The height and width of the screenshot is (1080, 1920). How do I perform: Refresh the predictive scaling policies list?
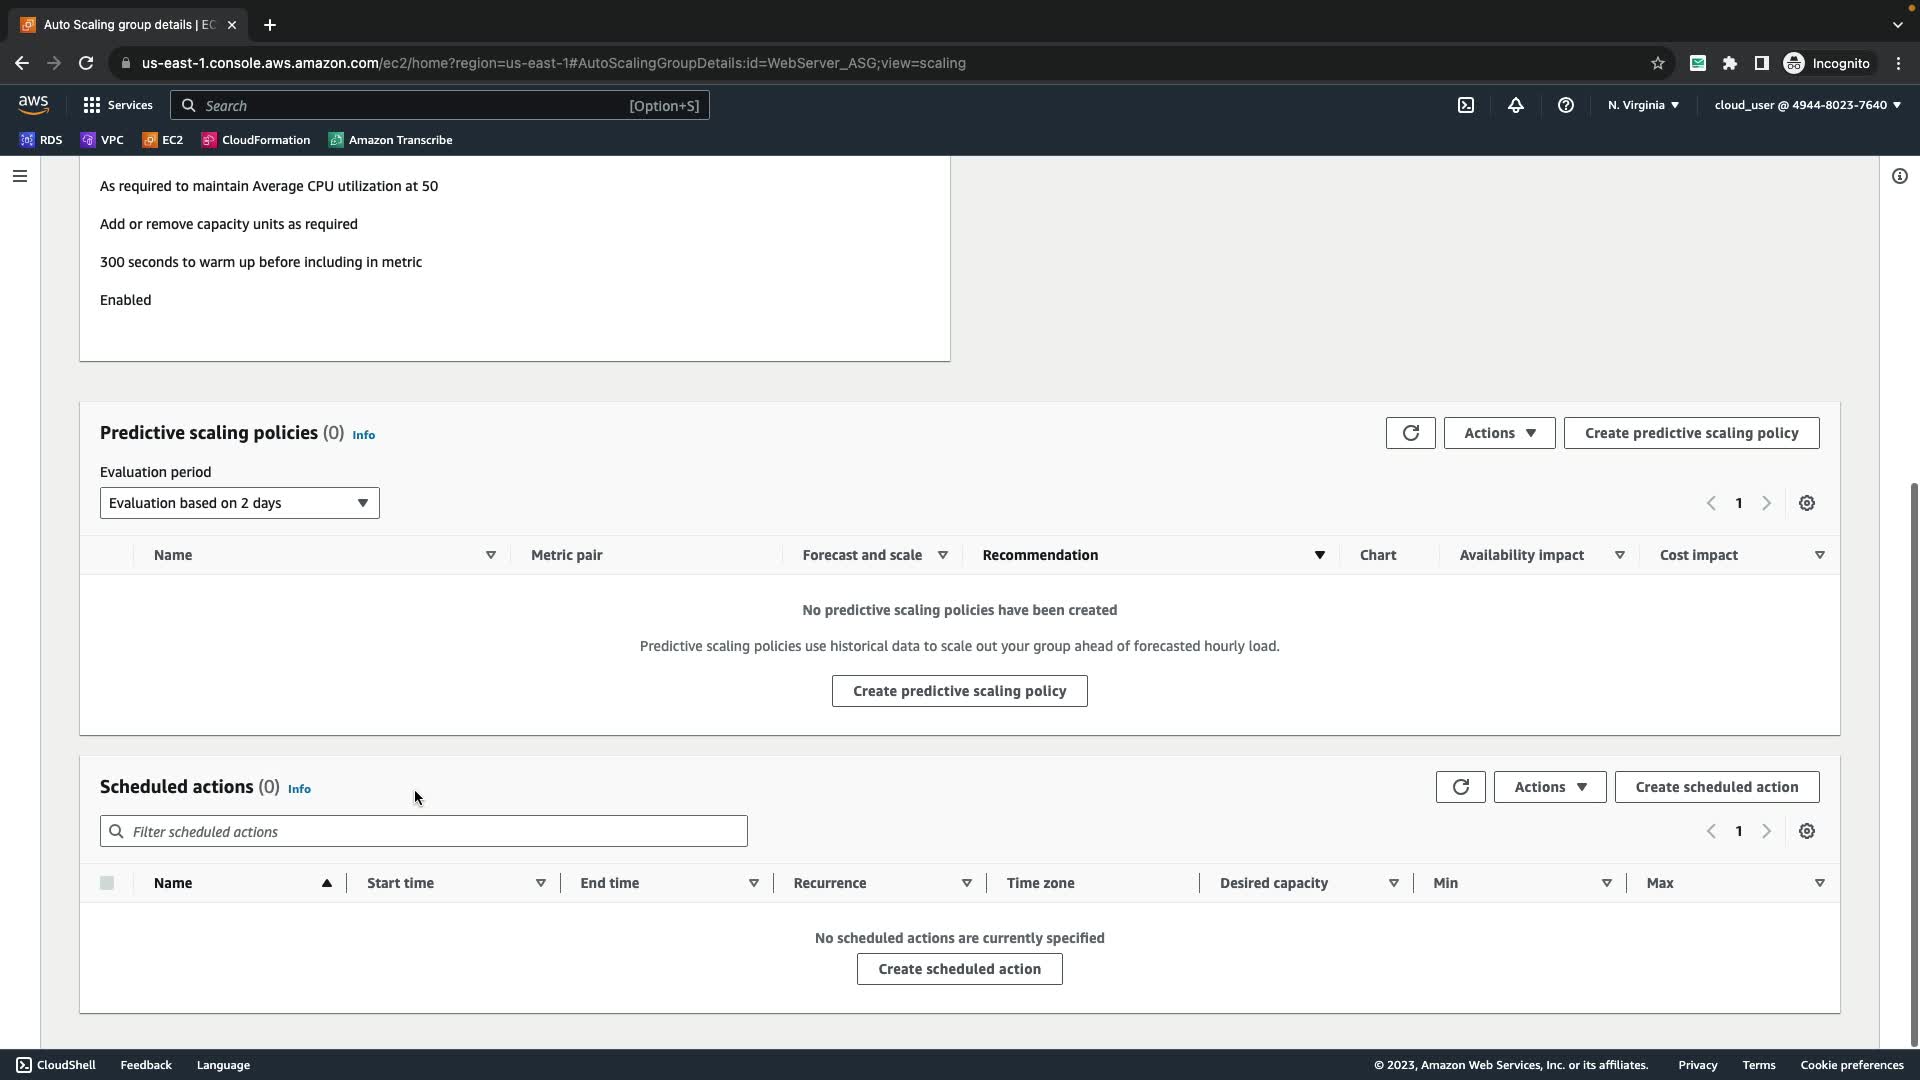[x=1410, y=433]
